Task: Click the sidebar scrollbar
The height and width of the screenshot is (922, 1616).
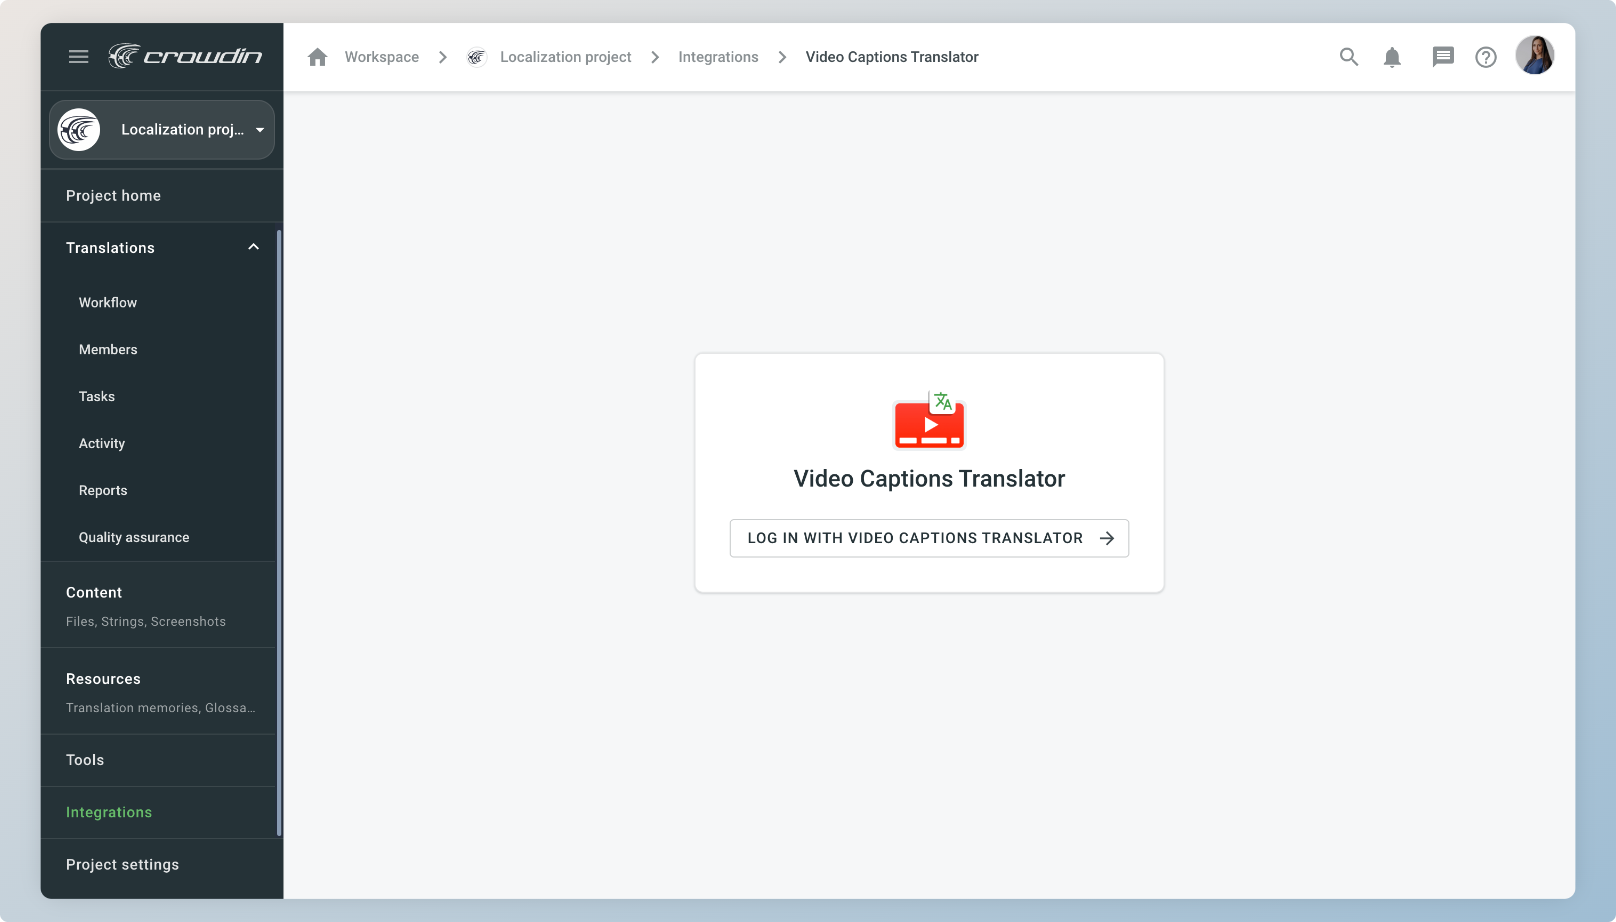Action: 279,533
